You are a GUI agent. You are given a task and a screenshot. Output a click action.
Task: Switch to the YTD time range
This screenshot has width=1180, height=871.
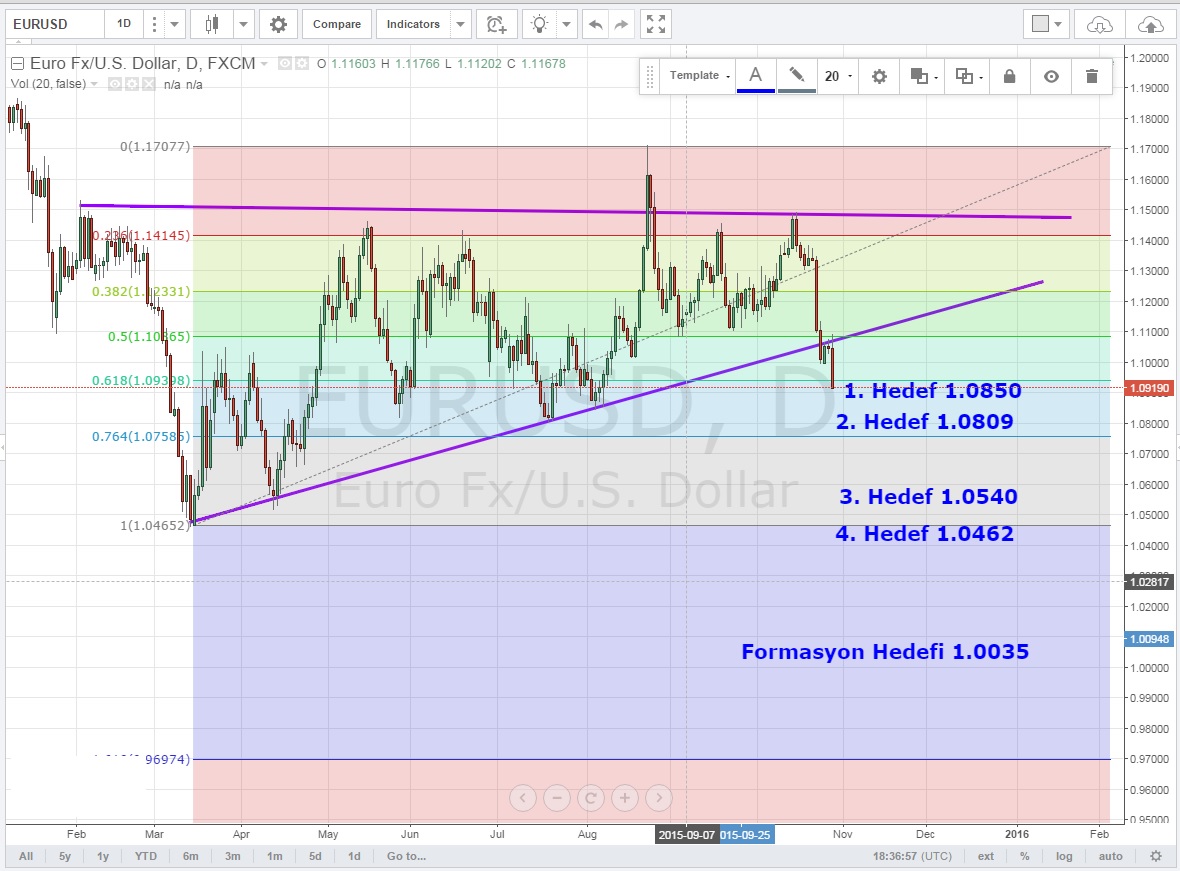[146, 856]
